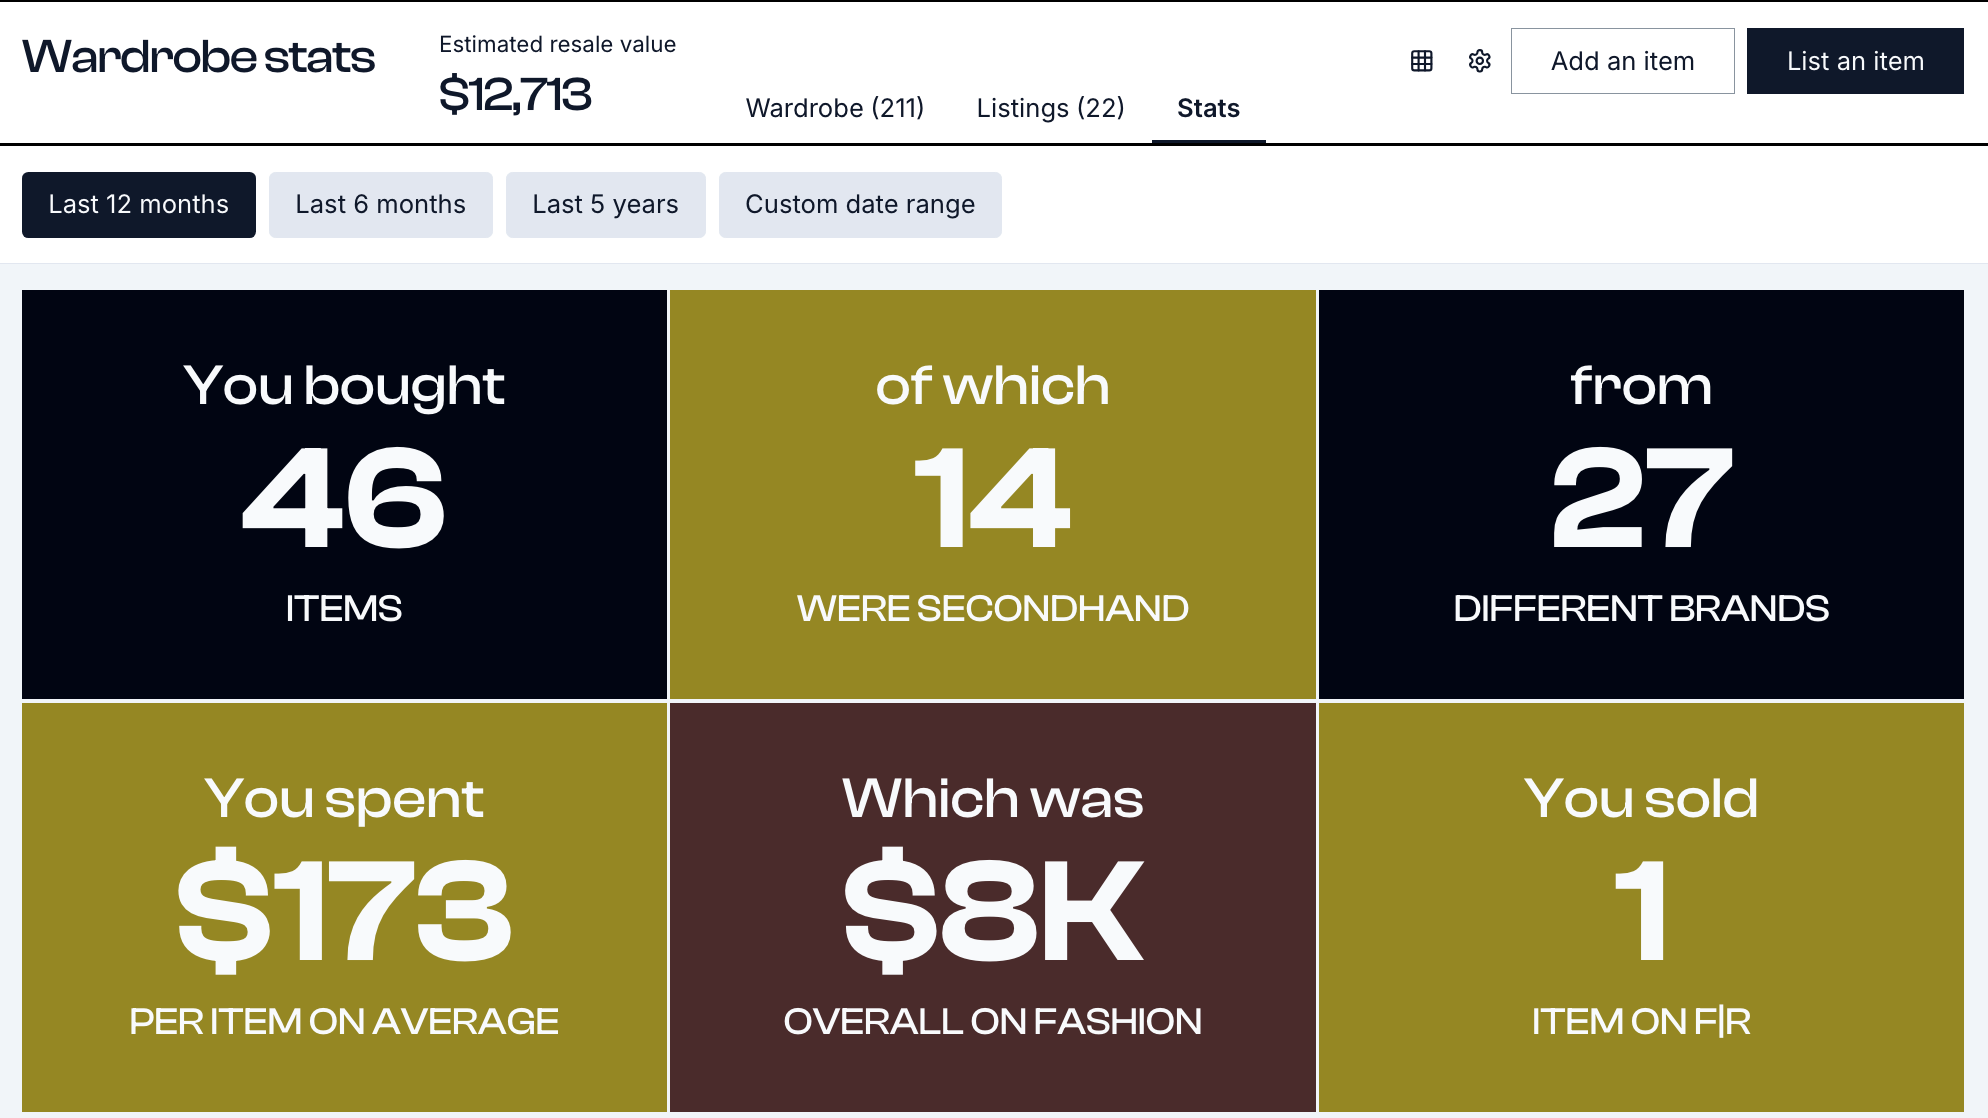Click the $8K overall on fashion tile
This screenshot has width=1988, height=1118.
[992, 907]
